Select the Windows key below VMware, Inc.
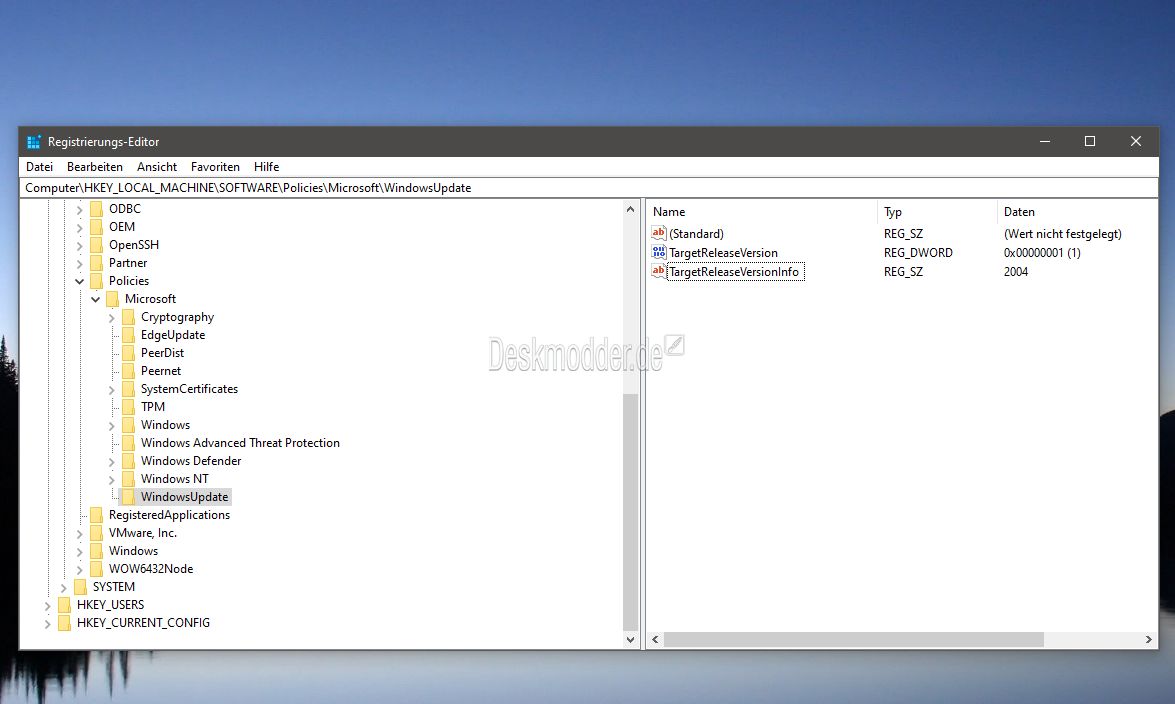Screen dimensions: 1175x704 coord(133,551)
